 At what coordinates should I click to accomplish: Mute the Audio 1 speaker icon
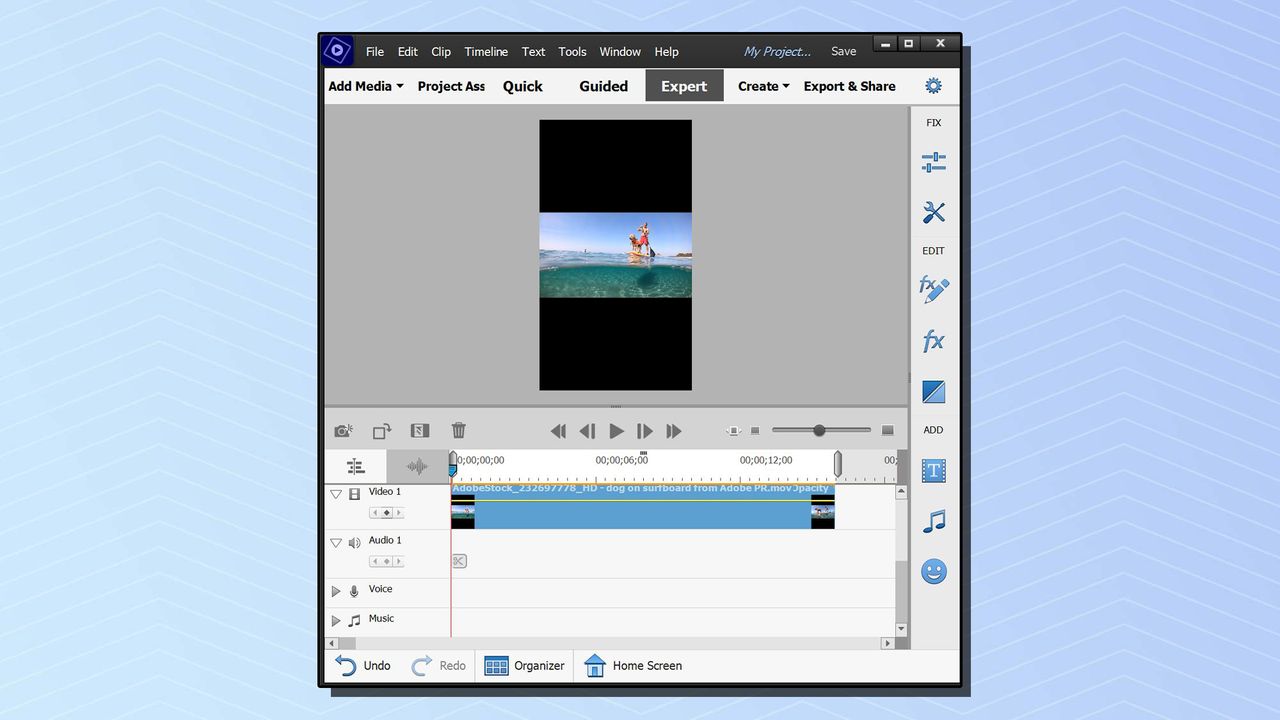[354, 543]
